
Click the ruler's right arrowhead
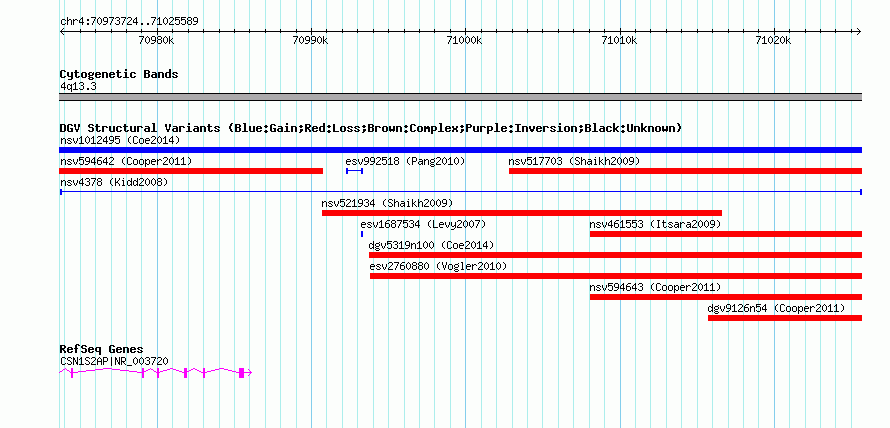coord(858,32)
